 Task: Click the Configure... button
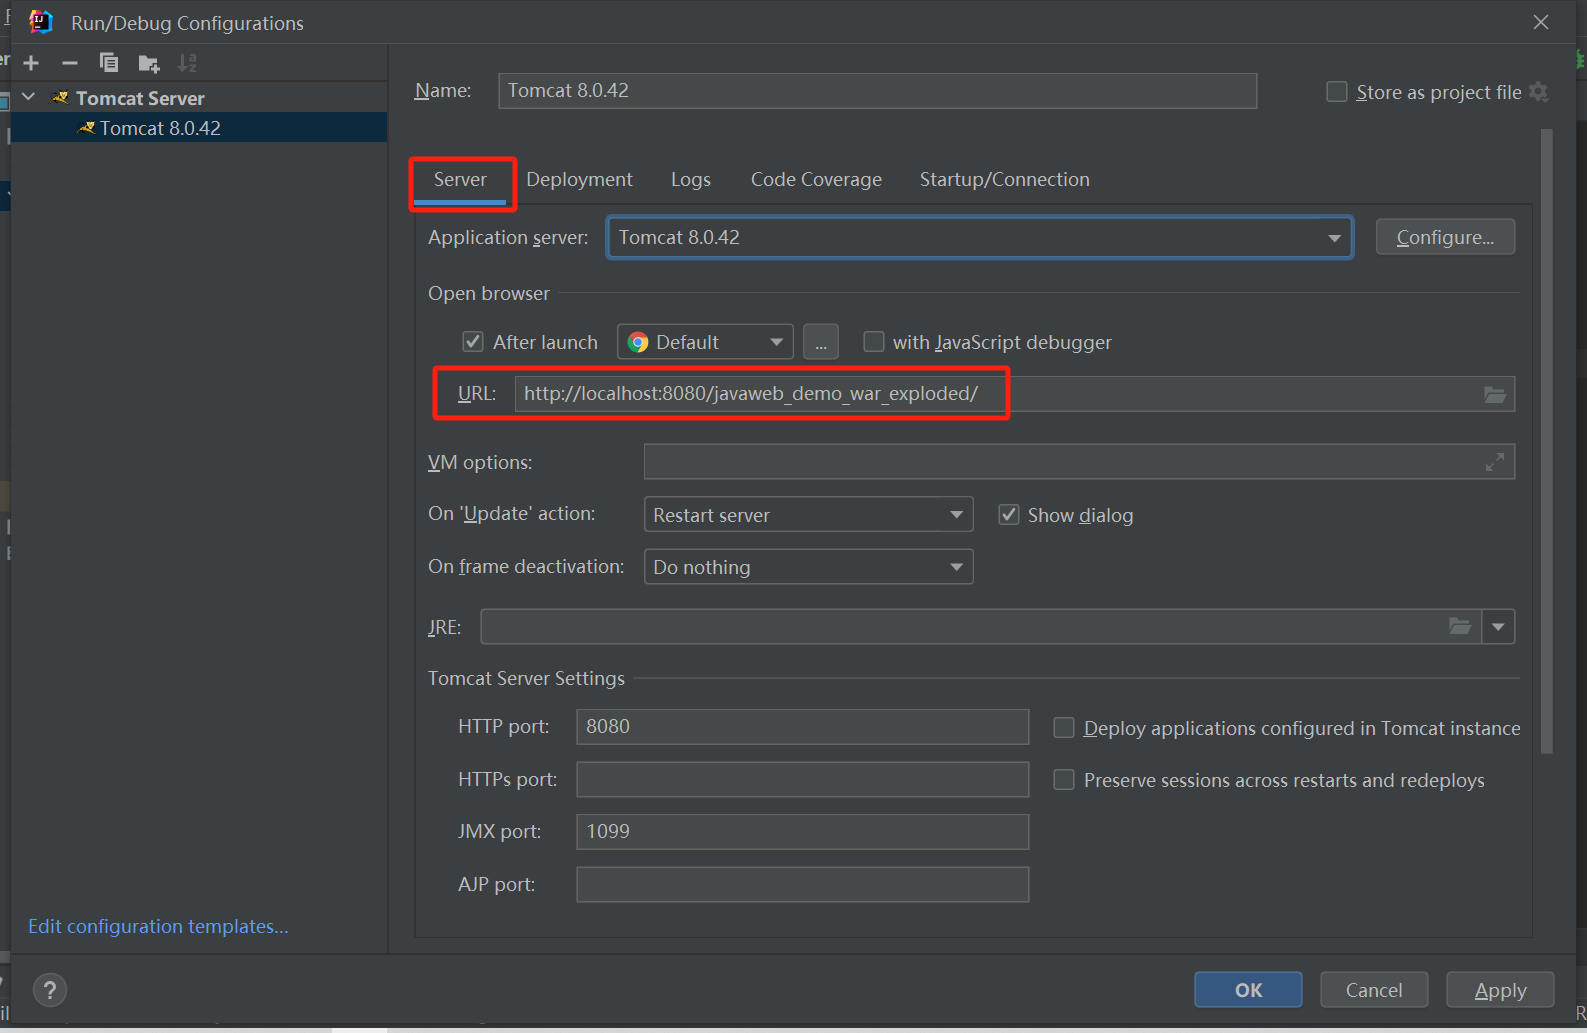click(1445, 237)
